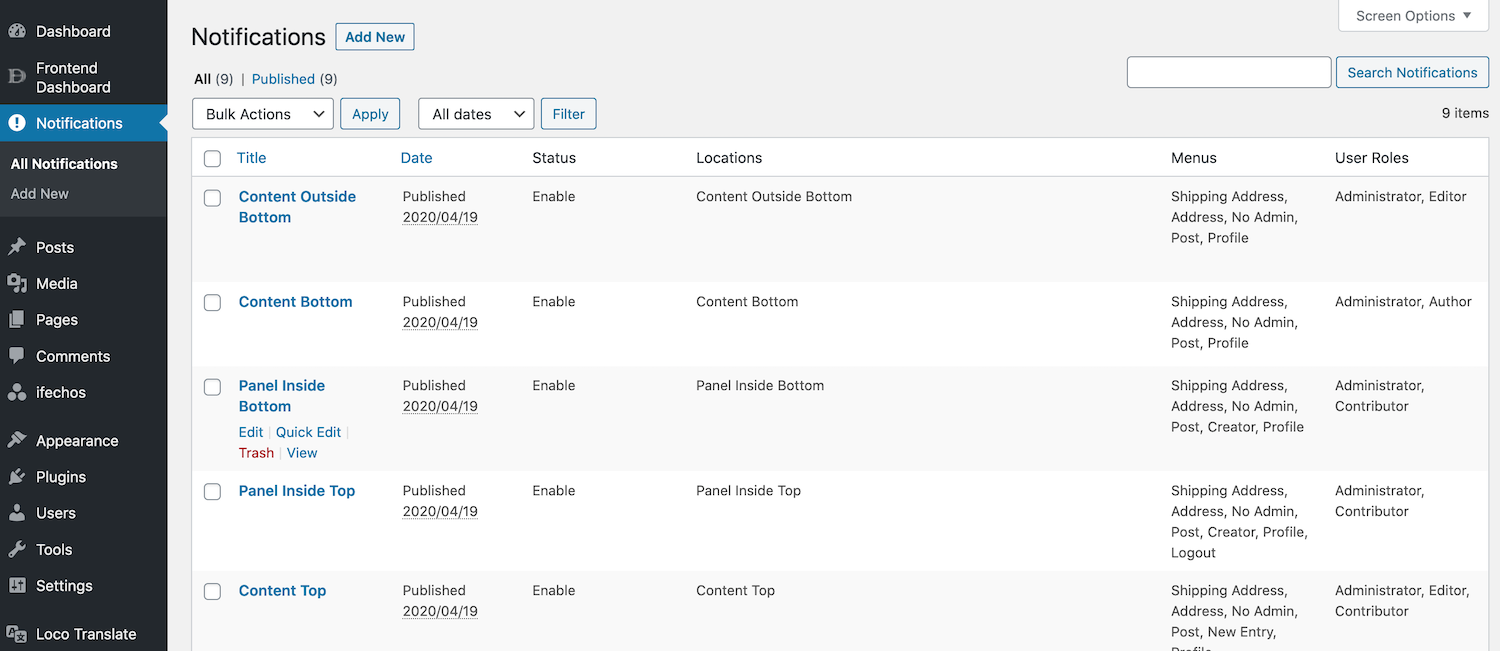1500x651 pixels.
Task: Open the Content Top notification title
Action: coord(283,591)
